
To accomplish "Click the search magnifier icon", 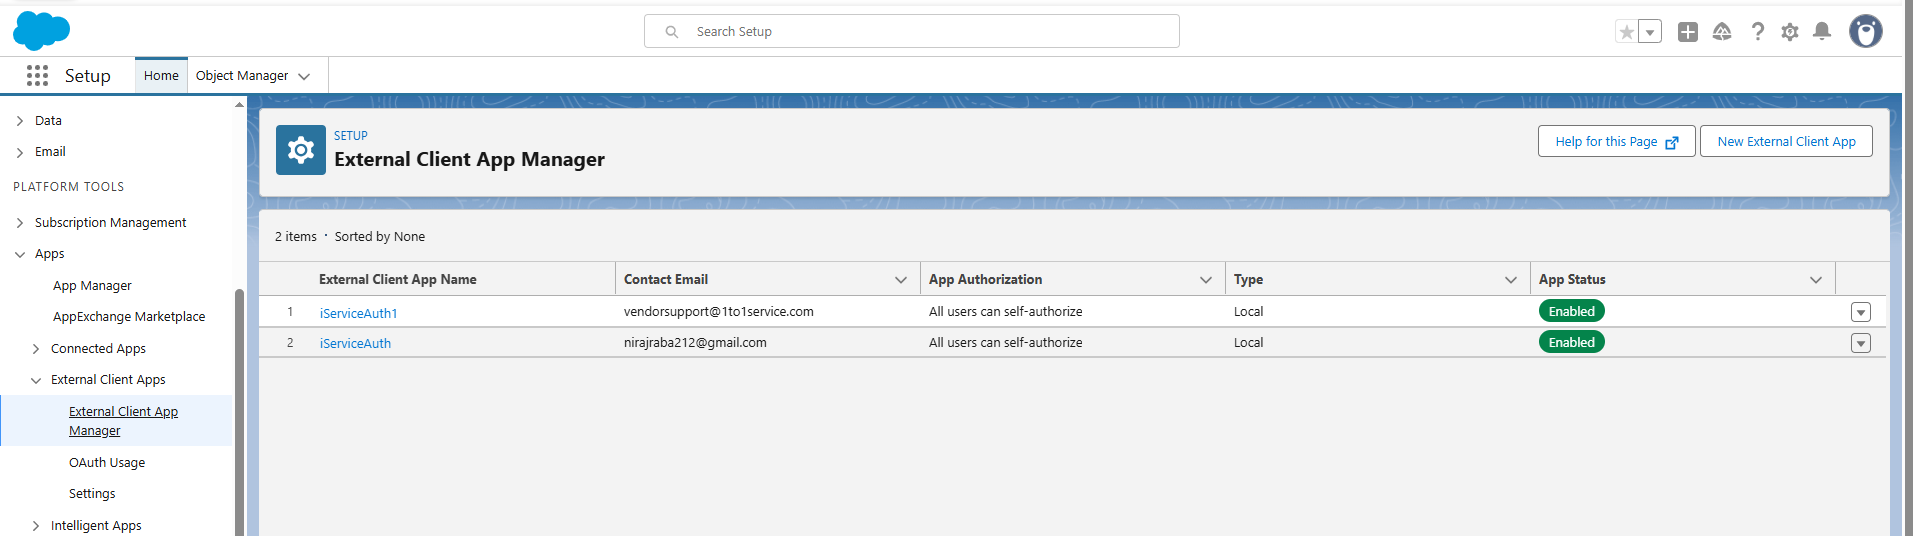I will (x=672, y=32).
